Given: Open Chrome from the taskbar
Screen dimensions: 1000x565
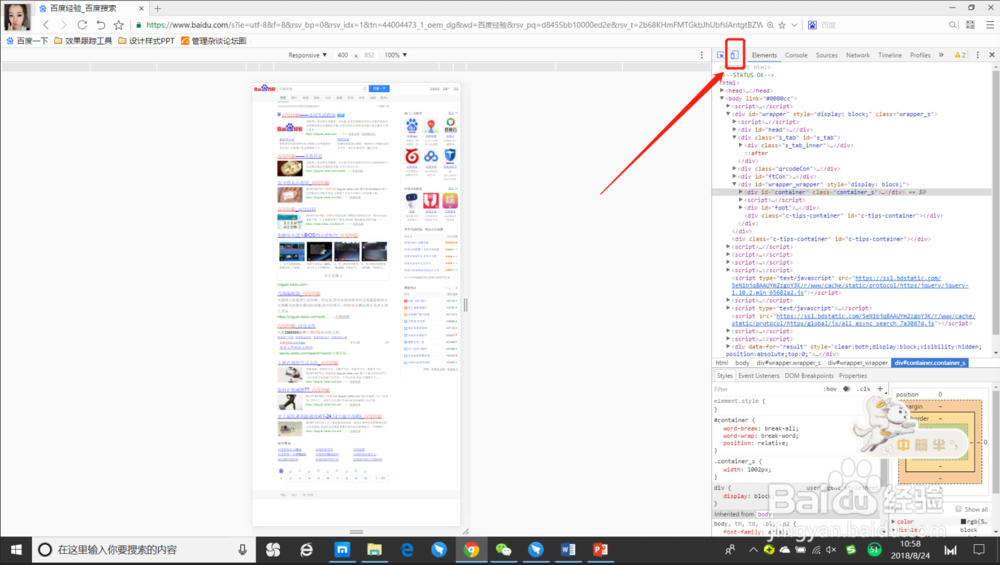Looking at the screenshot, I should 471,550.
